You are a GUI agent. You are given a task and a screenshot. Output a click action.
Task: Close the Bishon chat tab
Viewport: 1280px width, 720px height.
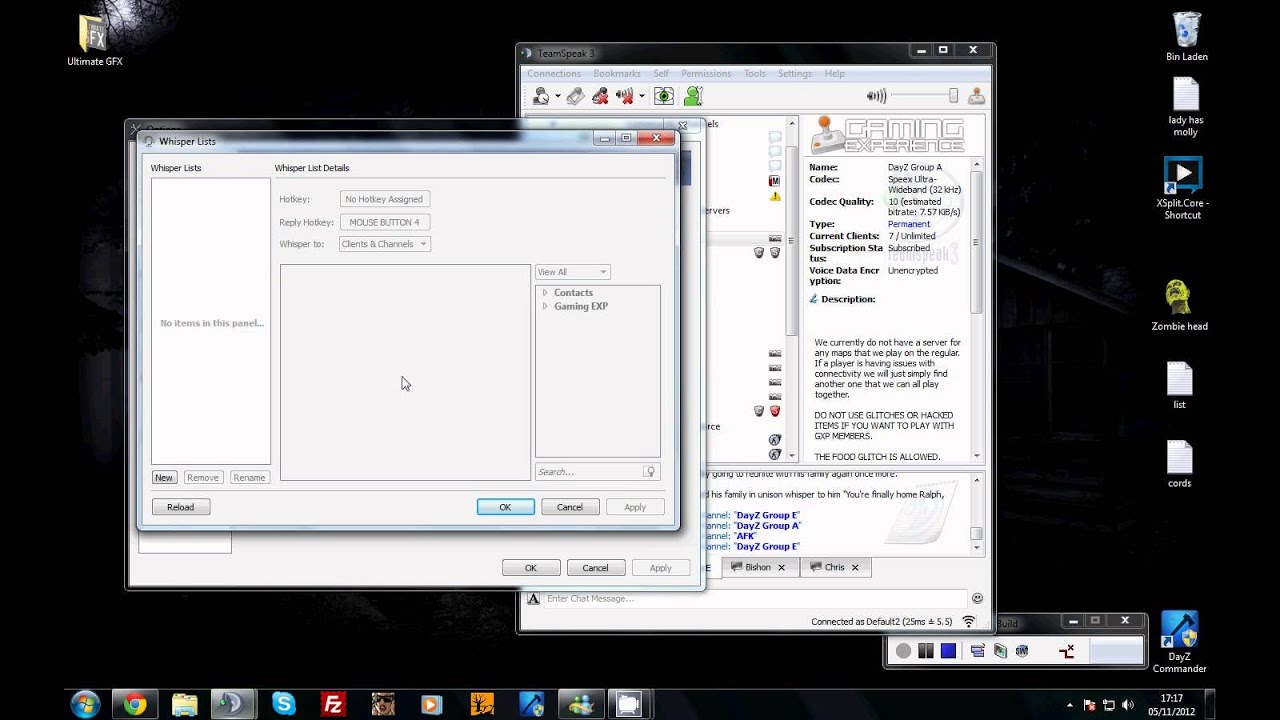pyautogui.click(x=781, y=568)
